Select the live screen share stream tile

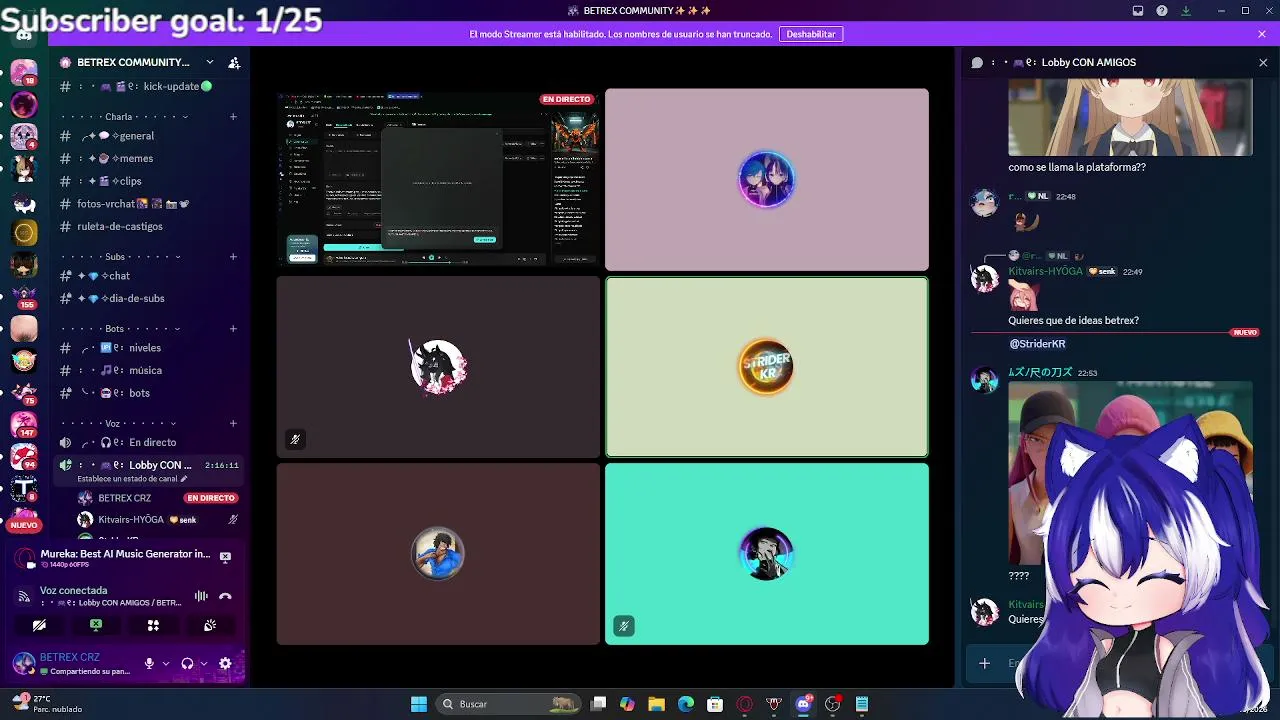(439, 179)
